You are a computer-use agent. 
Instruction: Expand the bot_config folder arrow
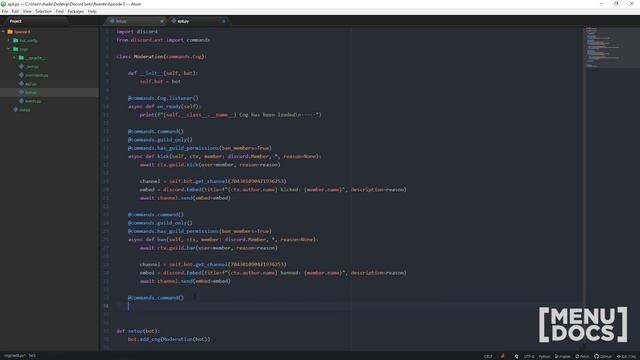[x=9, y=40]
